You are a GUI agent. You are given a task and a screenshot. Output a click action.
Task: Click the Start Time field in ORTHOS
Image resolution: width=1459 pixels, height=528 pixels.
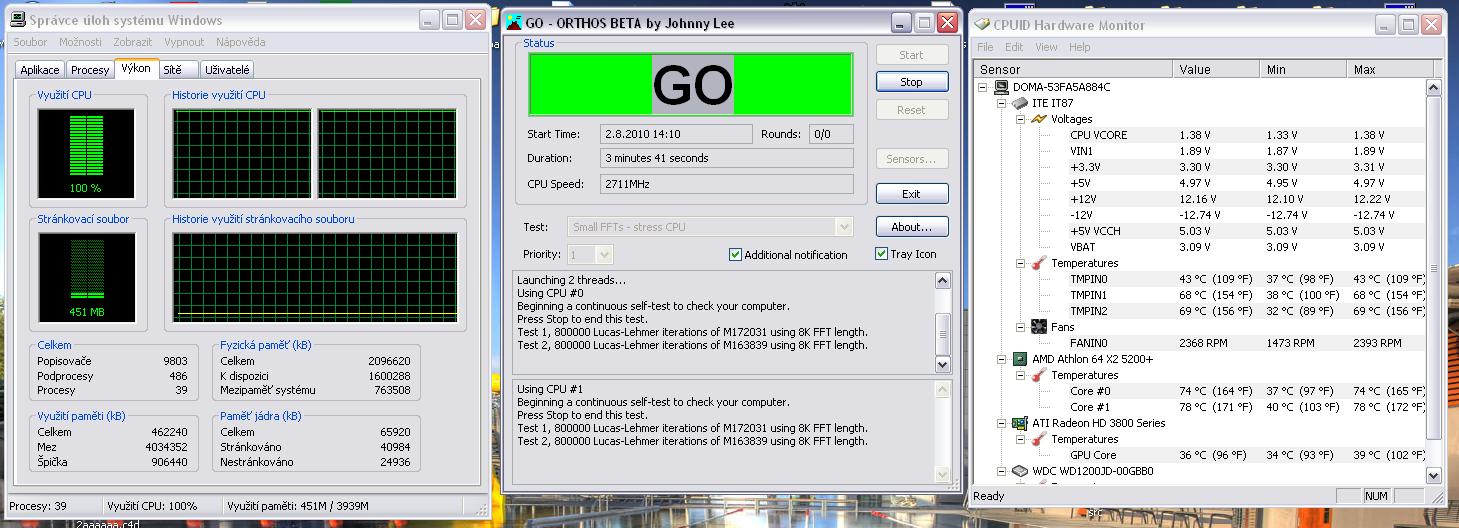(676, 134)
